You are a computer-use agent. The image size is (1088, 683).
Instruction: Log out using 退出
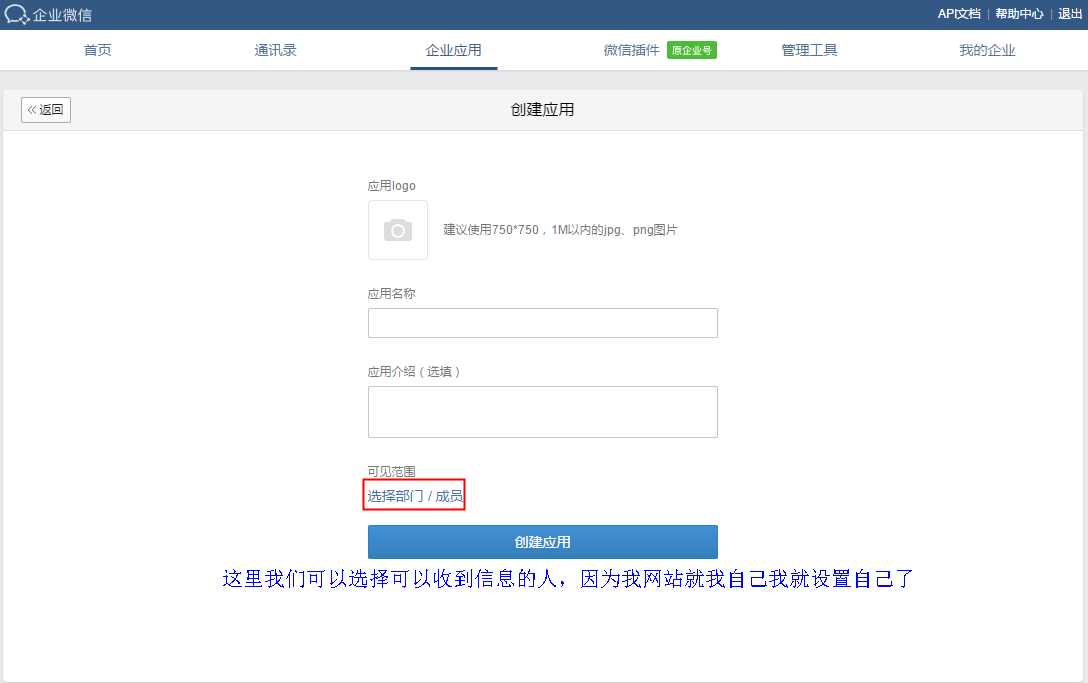click(x=1070, y=14)
